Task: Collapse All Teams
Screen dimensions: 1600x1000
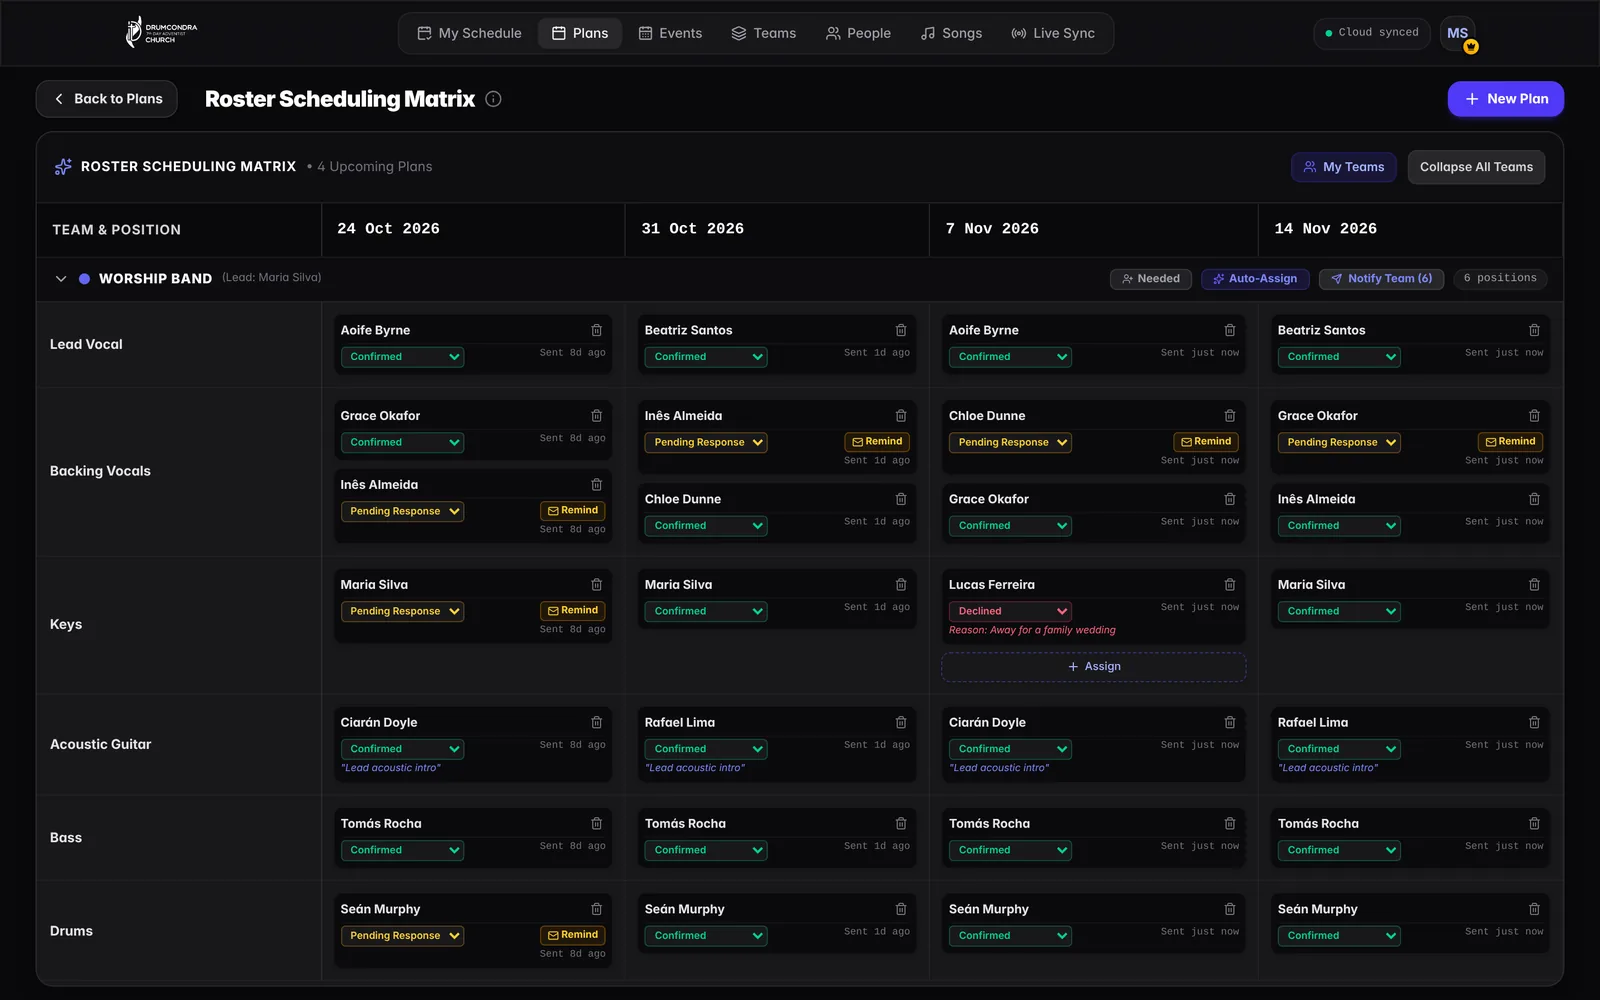Action: 1476,167
